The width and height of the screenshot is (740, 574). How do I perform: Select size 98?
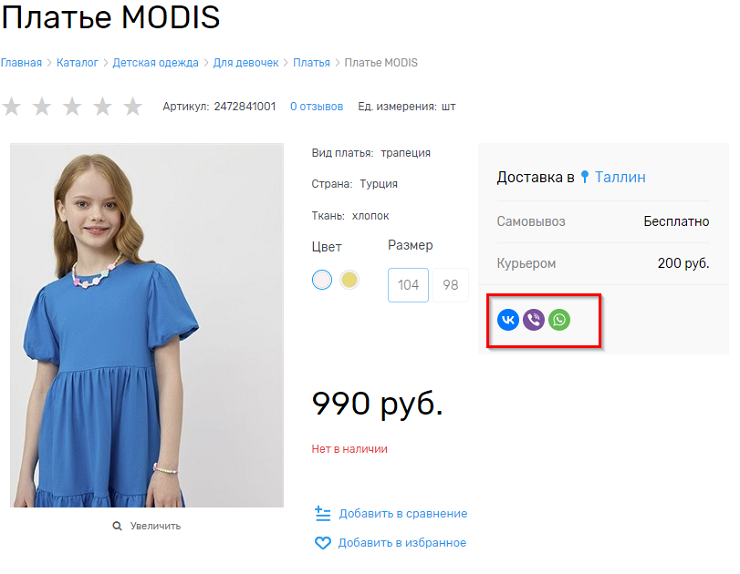click(x=450, y=285)
